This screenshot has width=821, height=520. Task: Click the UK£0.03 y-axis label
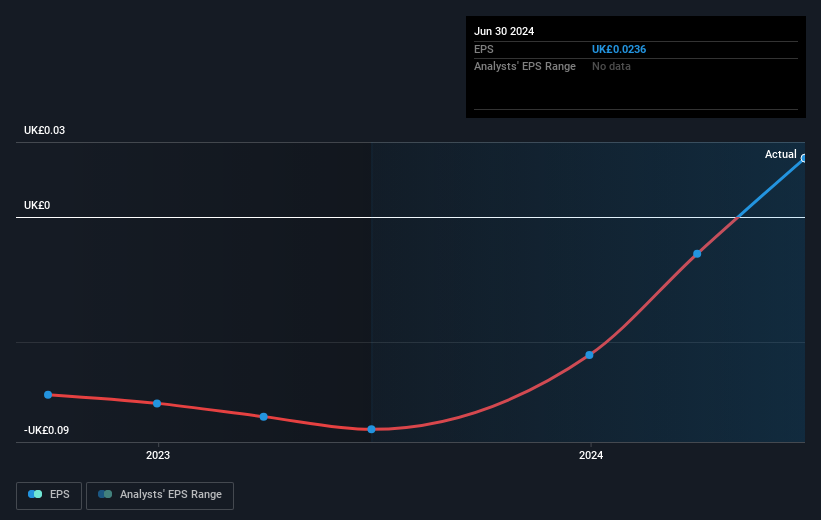(45, 130)
